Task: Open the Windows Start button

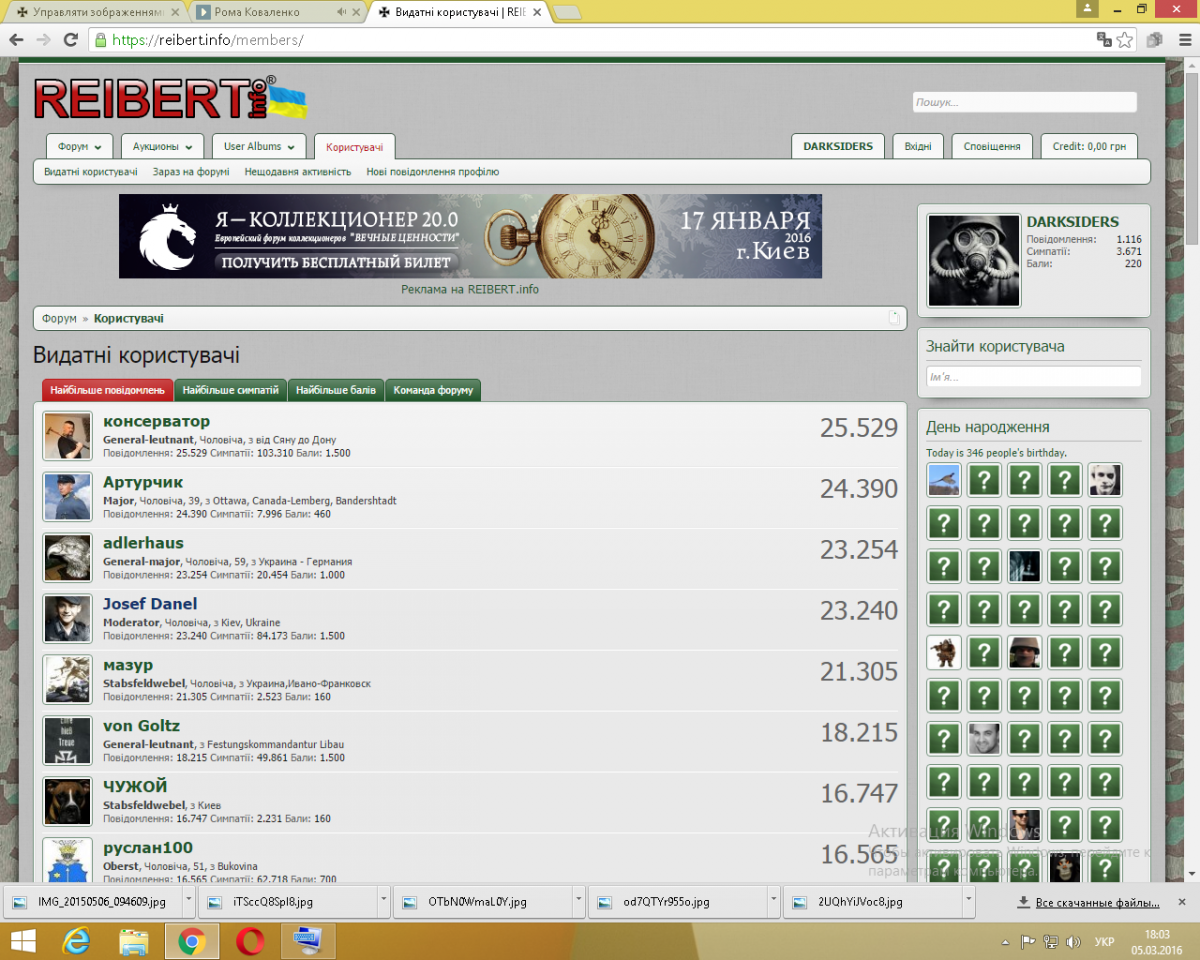Action: [x=23, y=941]
